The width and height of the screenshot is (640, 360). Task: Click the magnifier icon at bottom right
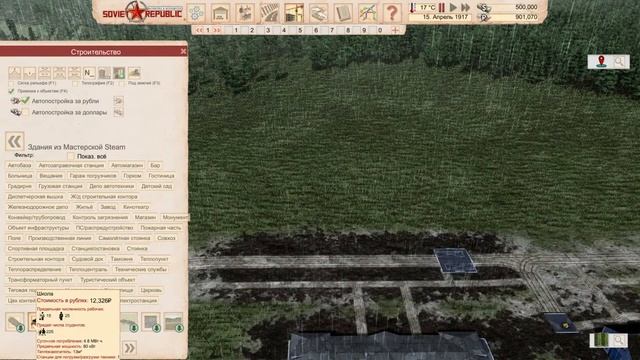[619, 340]
